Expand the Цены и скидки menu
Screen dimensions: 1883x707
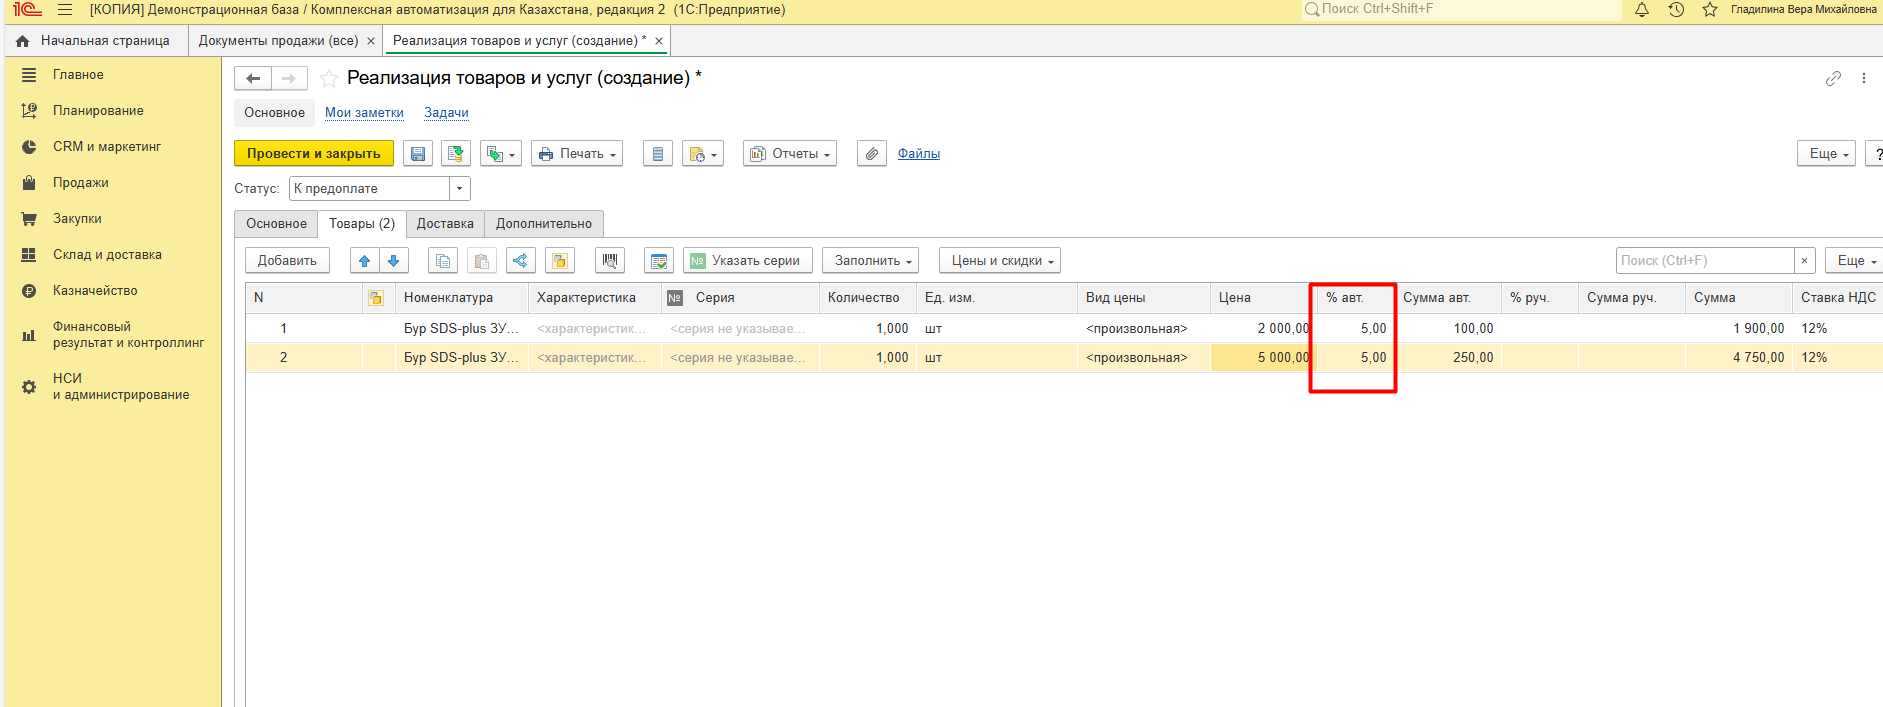pyautogui.click(x=999, y=261)
